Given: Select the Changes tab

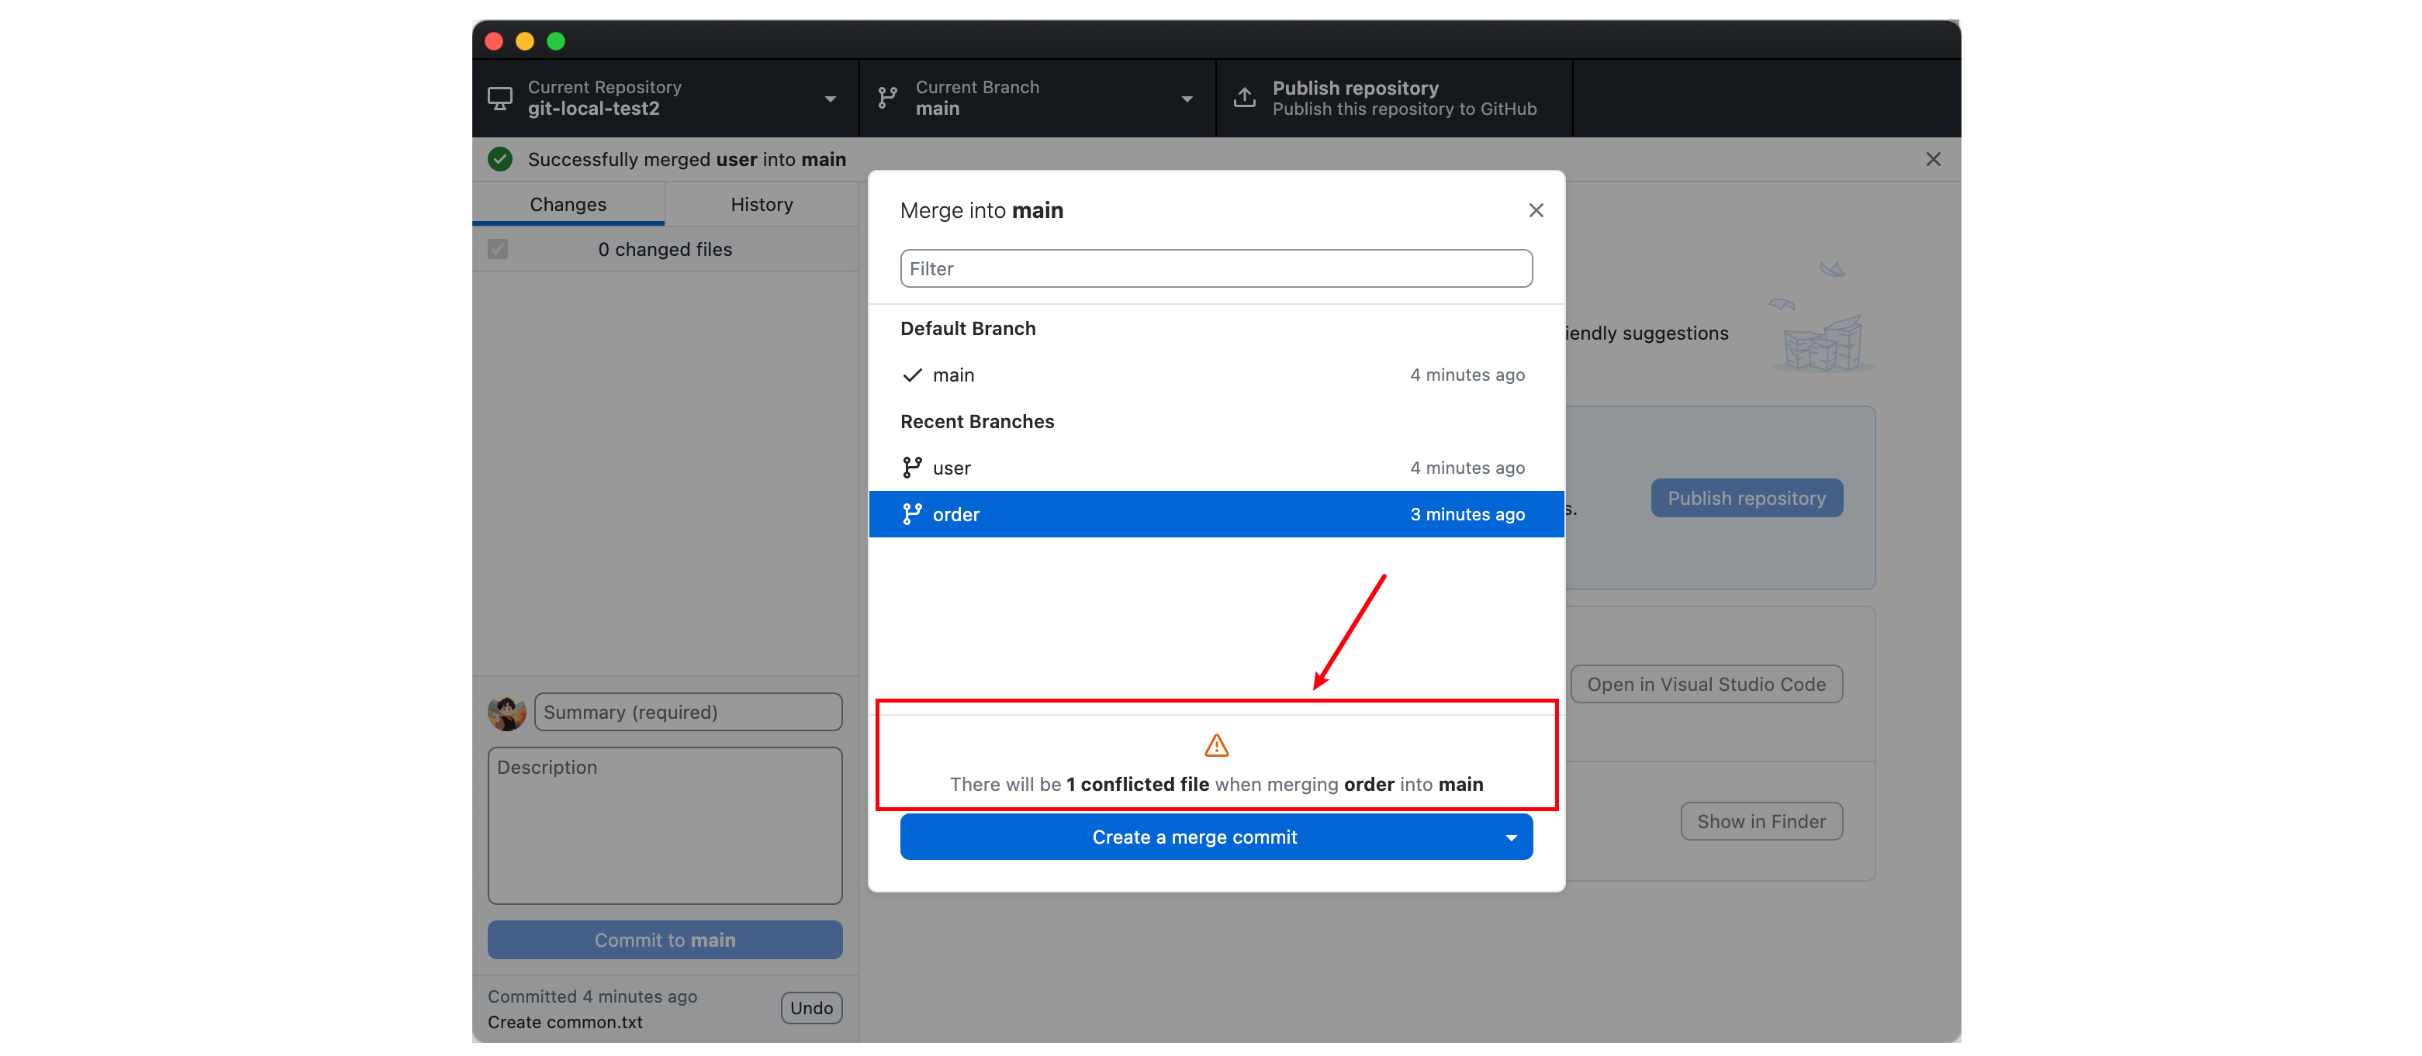Looking at the screenshot, I should (x=568, y=204).
